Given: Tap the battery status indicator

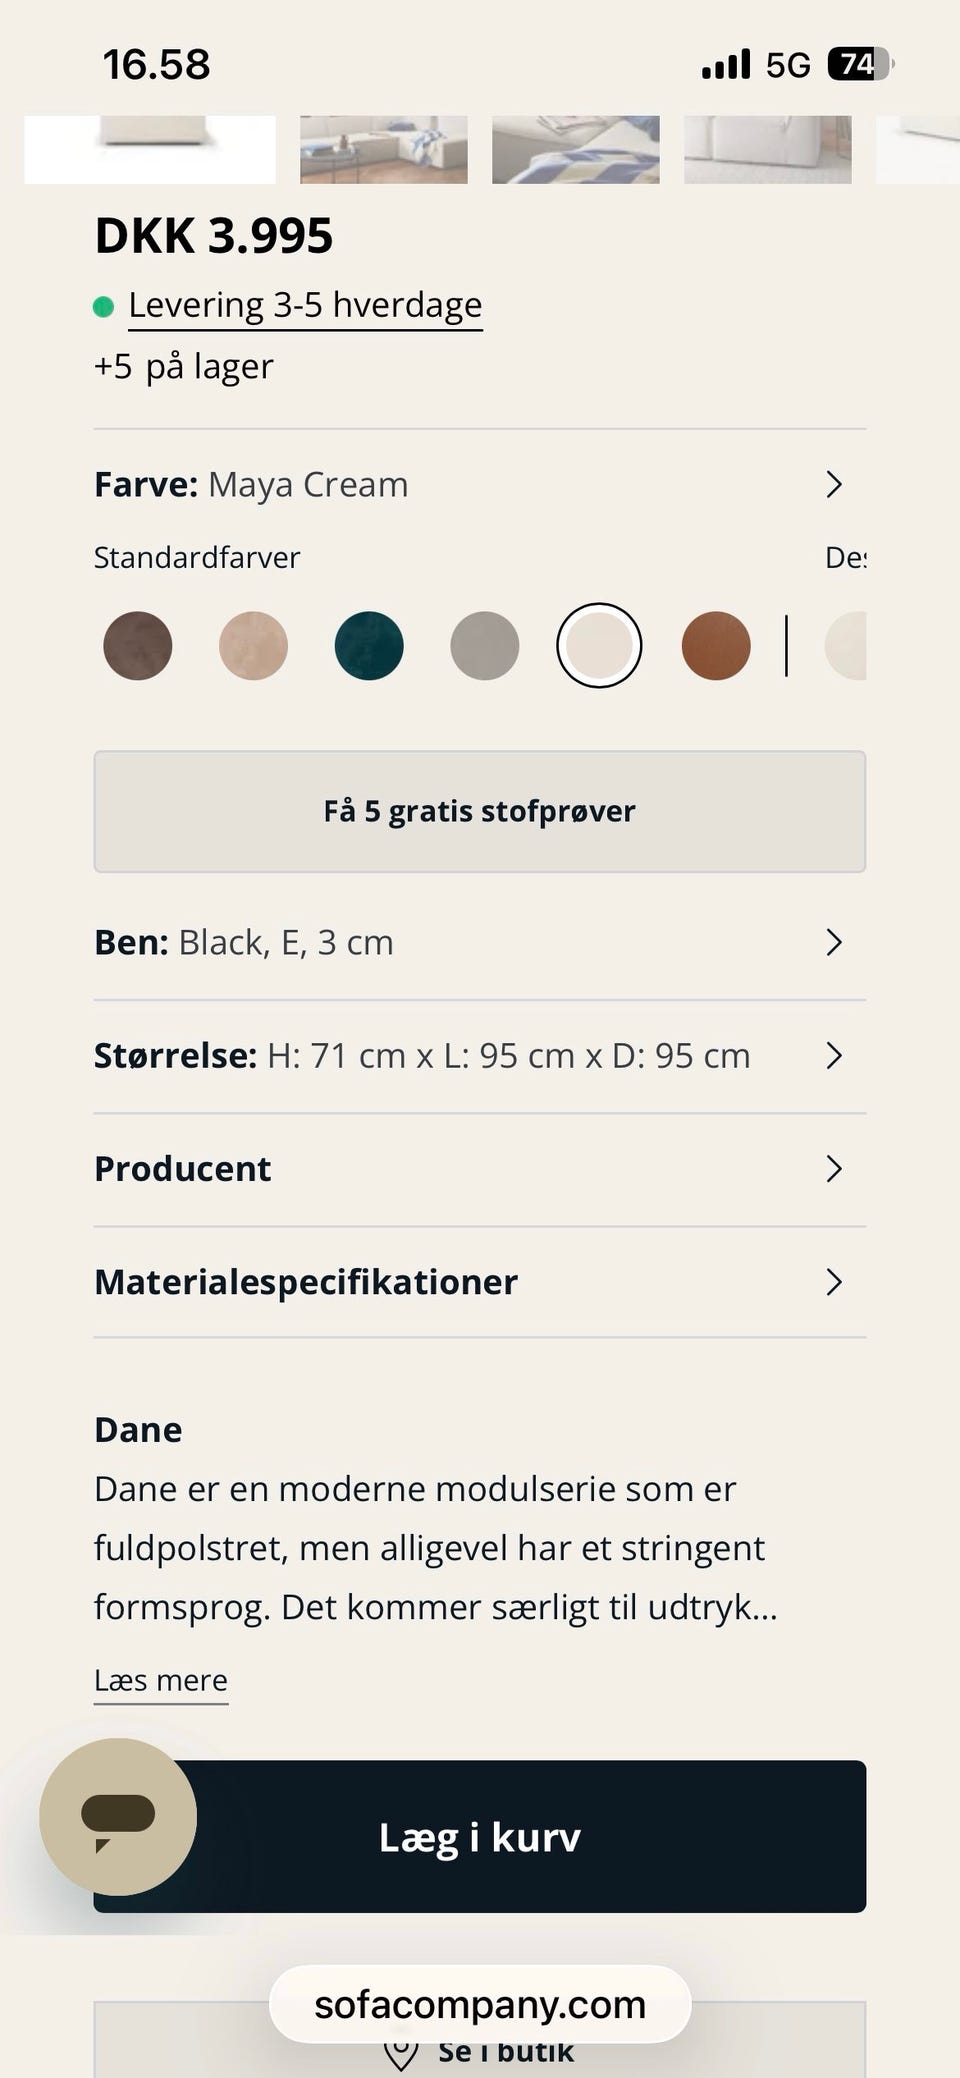Looking at the screenshot, I should 859,65.
